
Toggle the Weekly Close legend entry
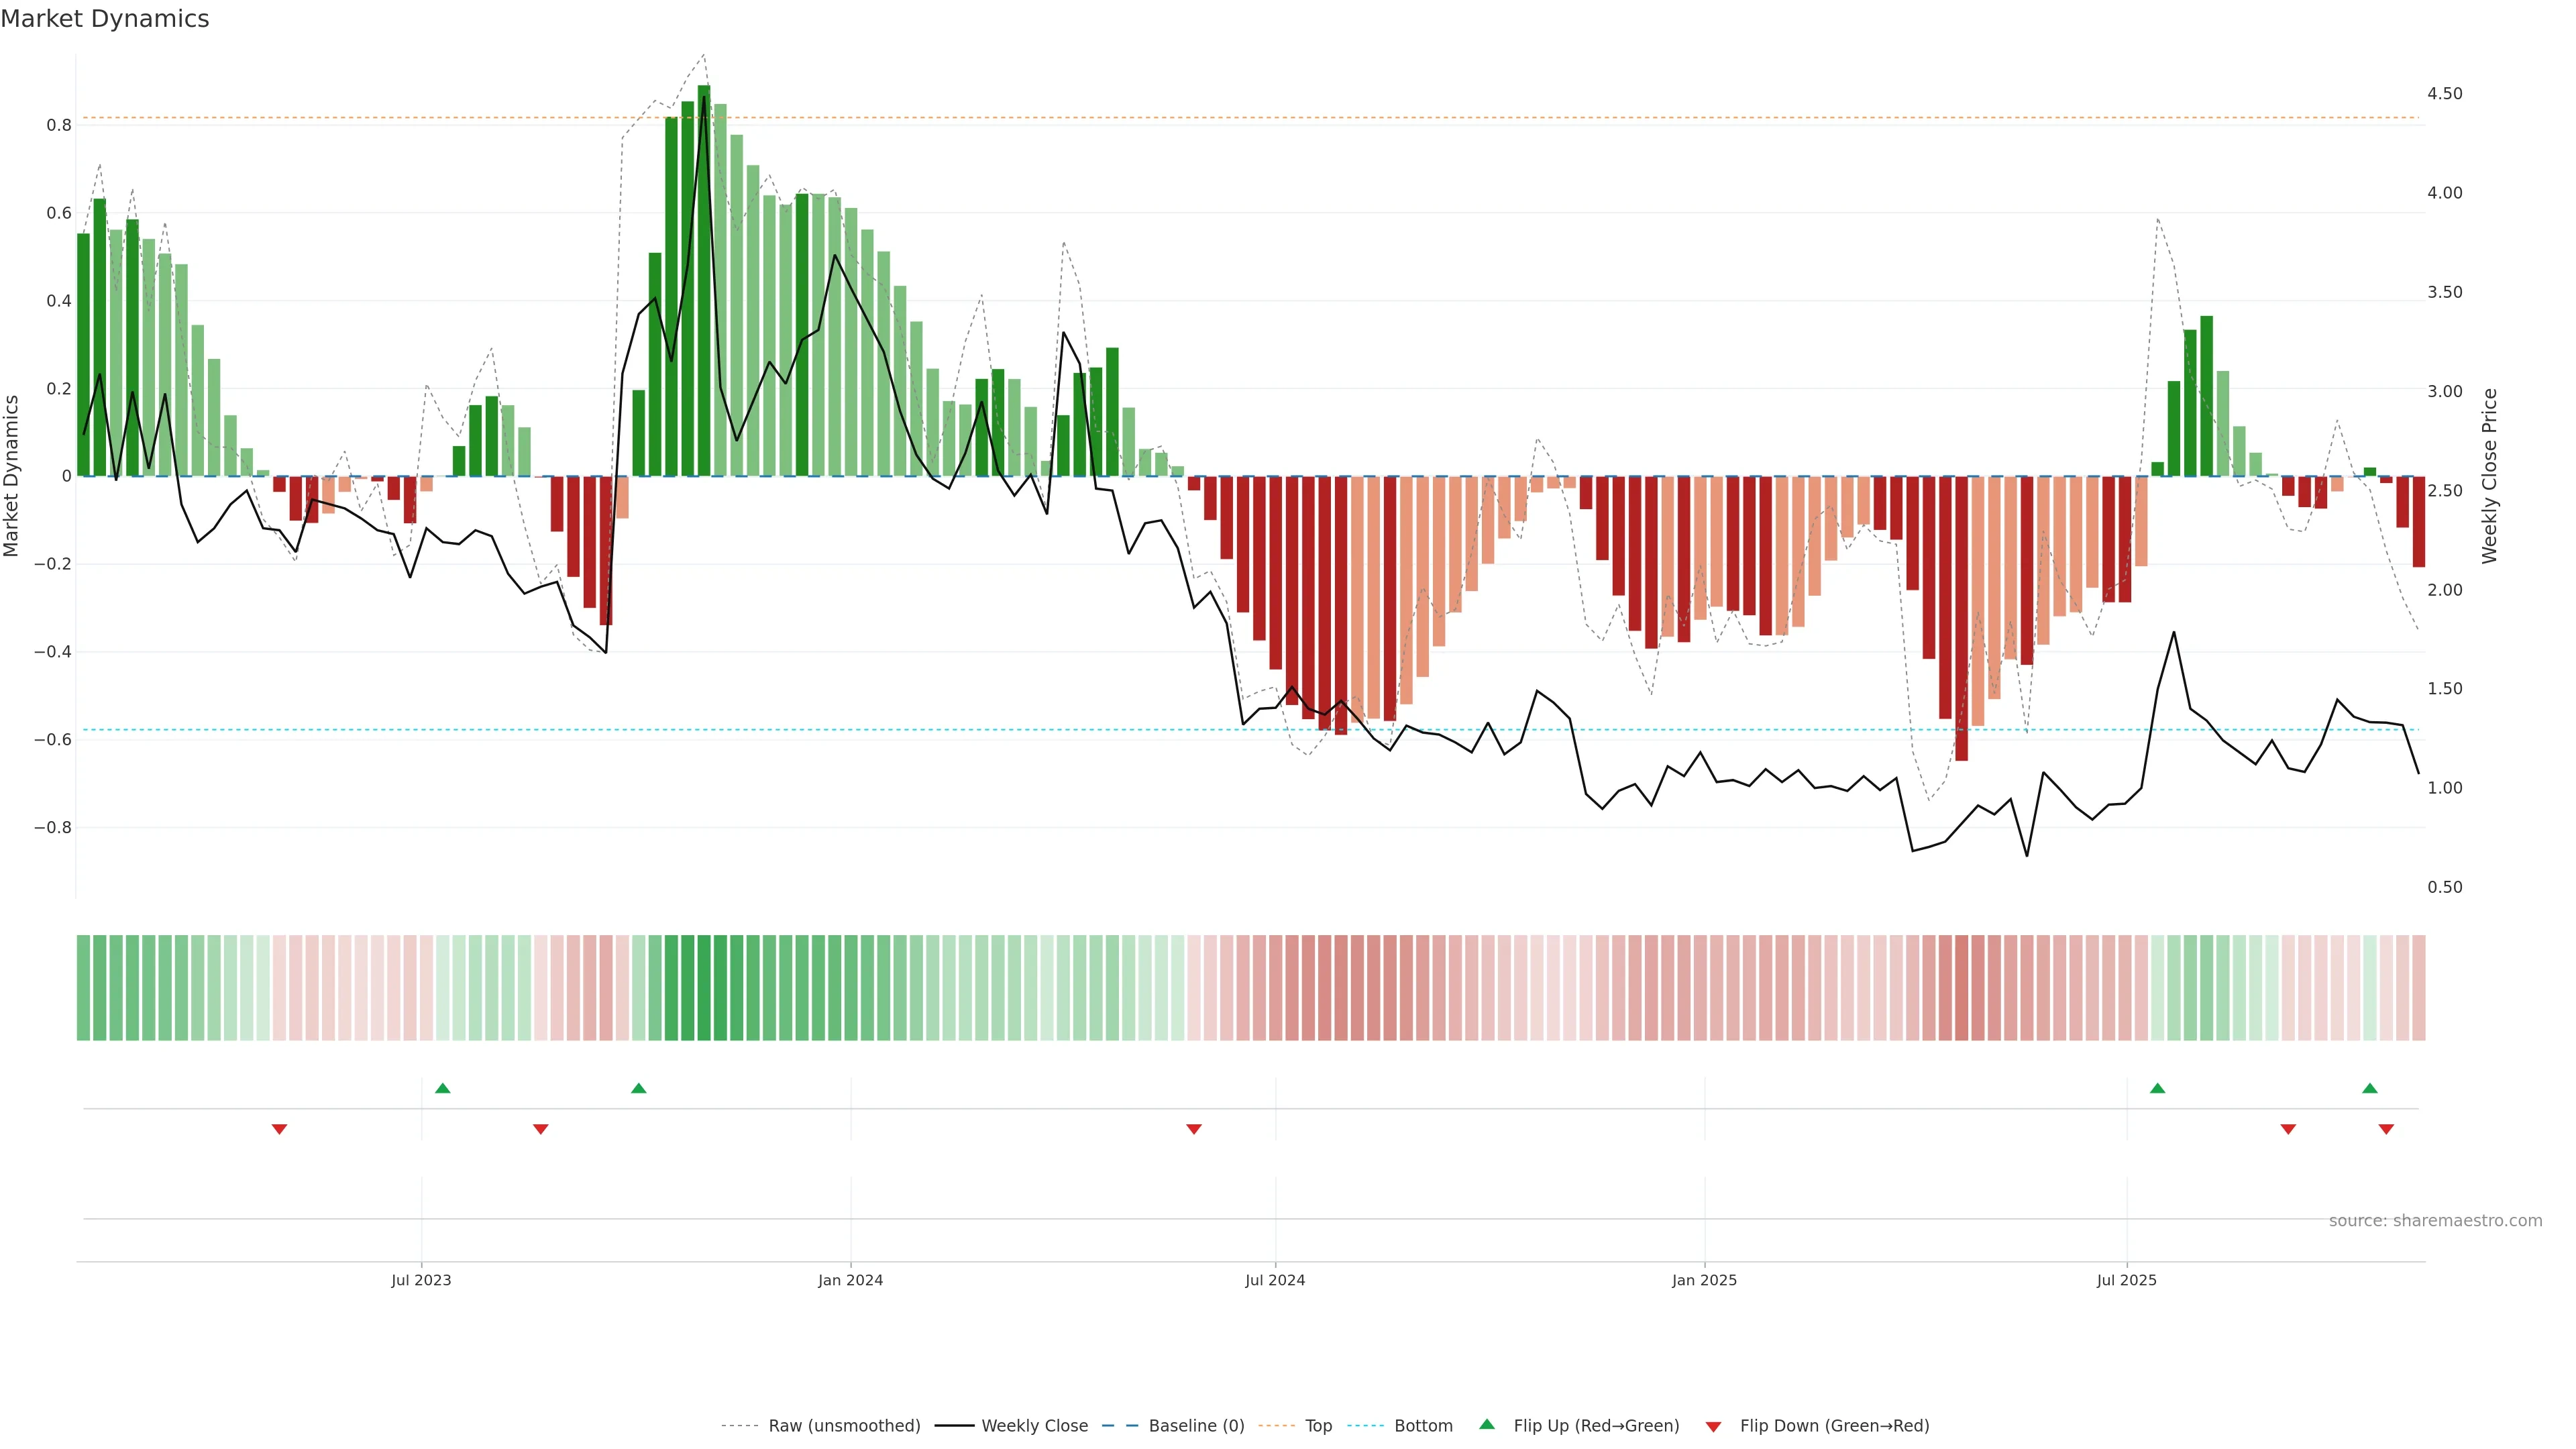(1034, 1426)
